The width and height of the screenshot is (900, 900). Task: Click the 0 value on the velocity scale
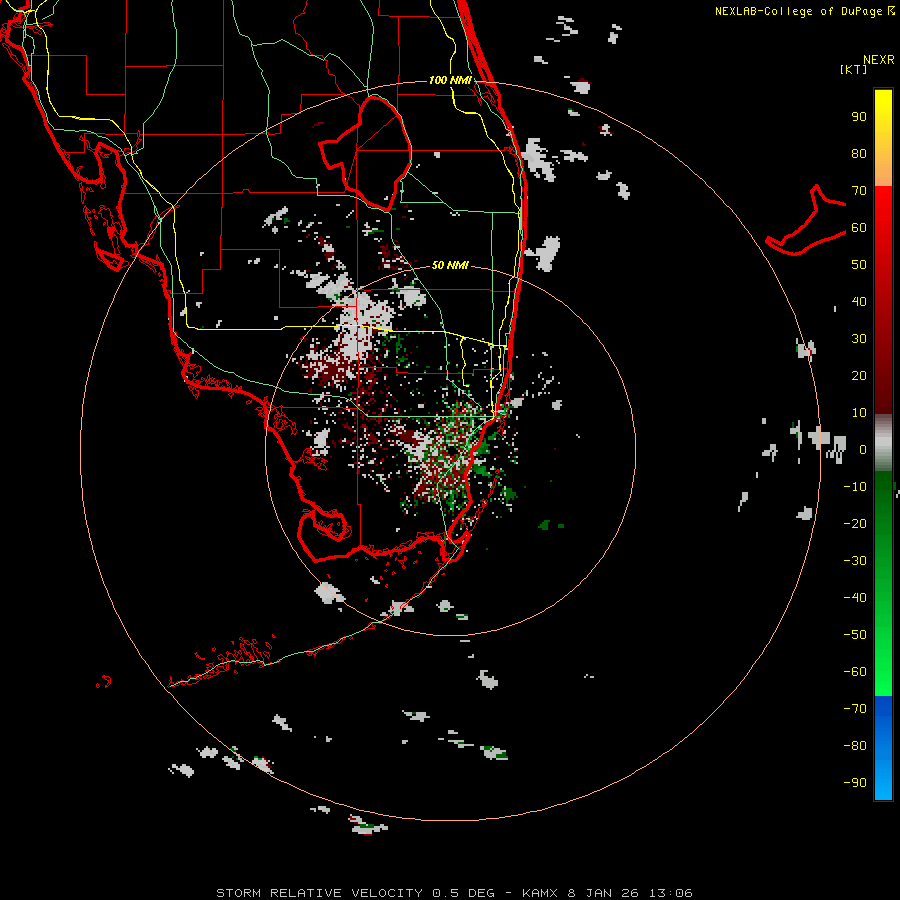click(x=863, y=449)
